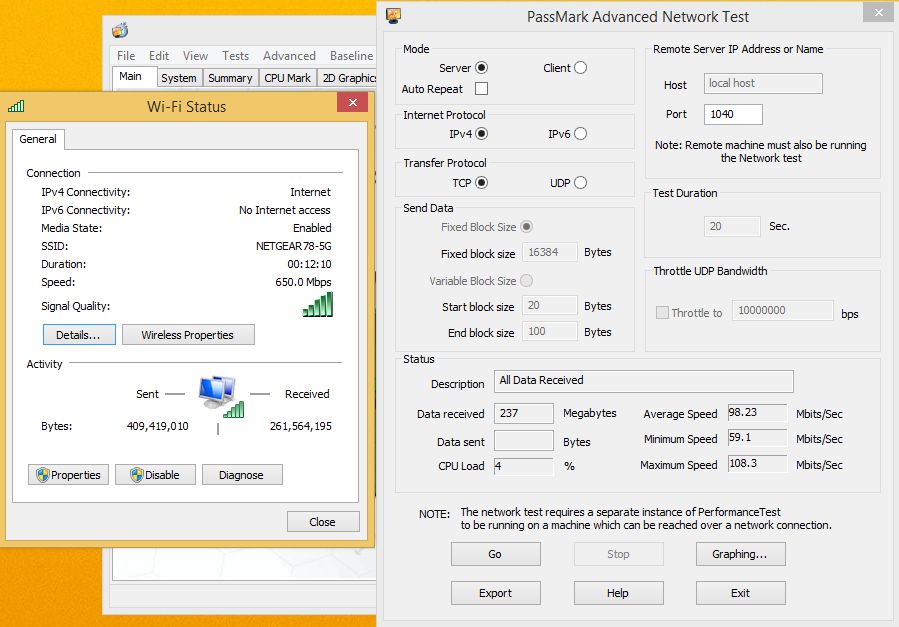Click the empty Data sent field
The width and height of the screenshot is (899, 627).
pos(523,441)
